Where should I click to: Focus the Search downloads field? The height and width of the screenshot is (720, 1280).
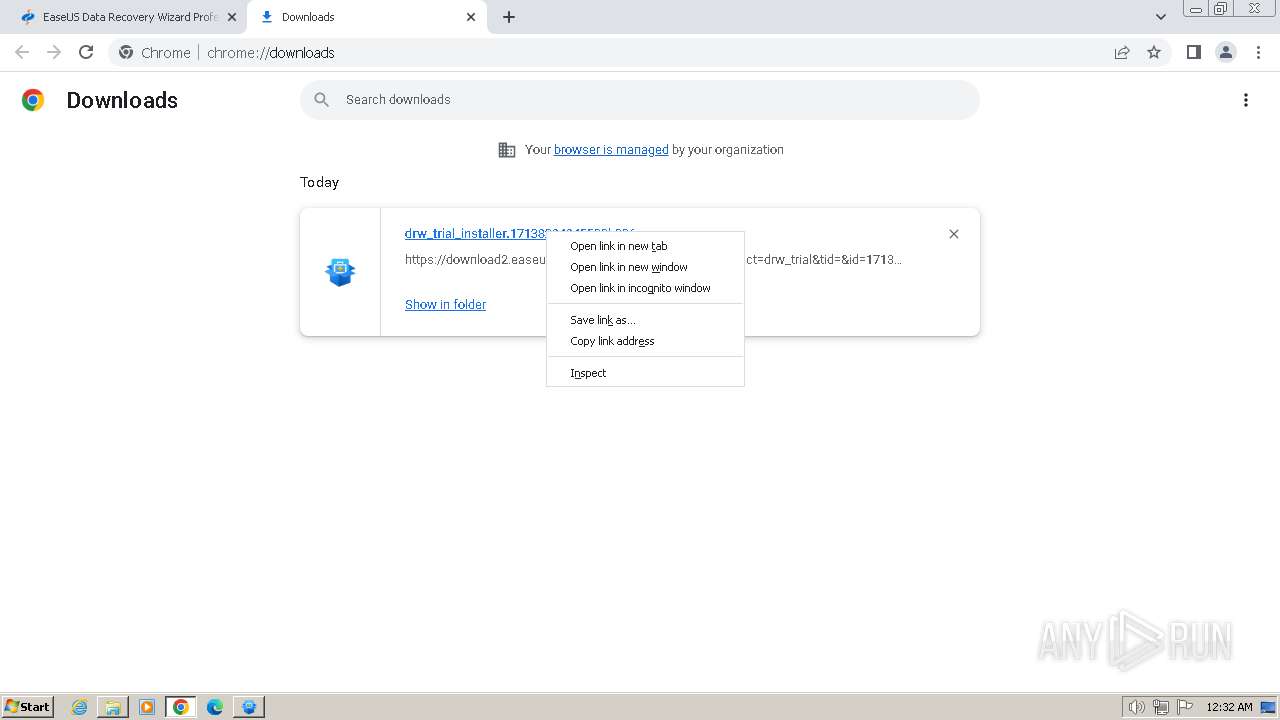640,100
